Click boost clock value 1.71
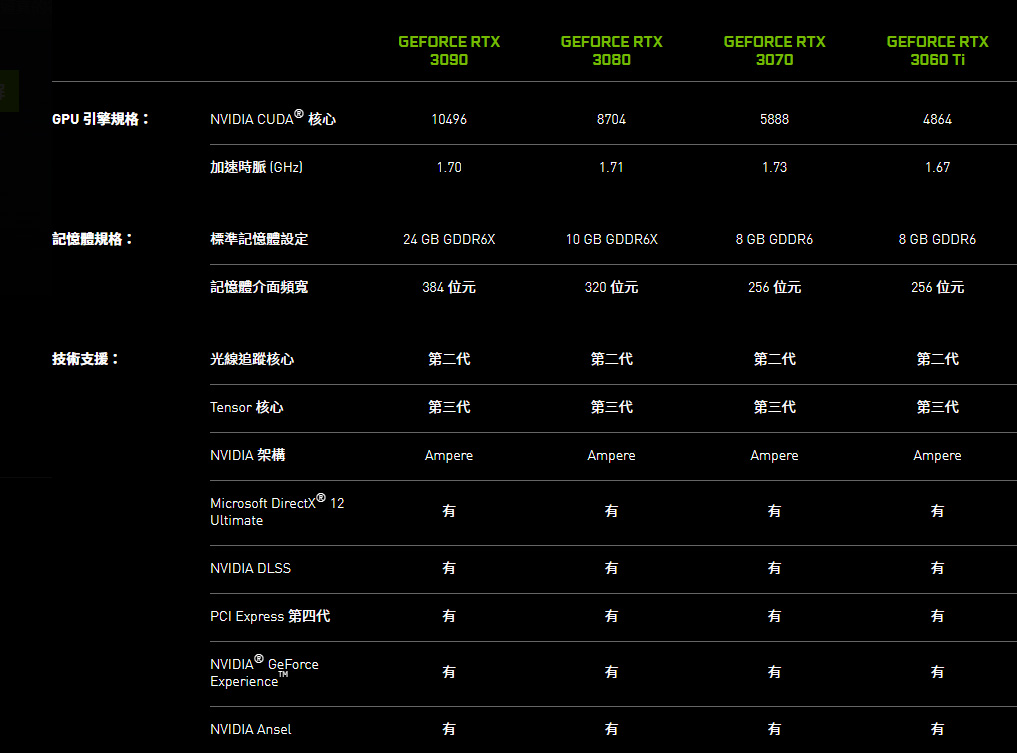The height and width of the screenshot is (753, 1017). point(612,167)
